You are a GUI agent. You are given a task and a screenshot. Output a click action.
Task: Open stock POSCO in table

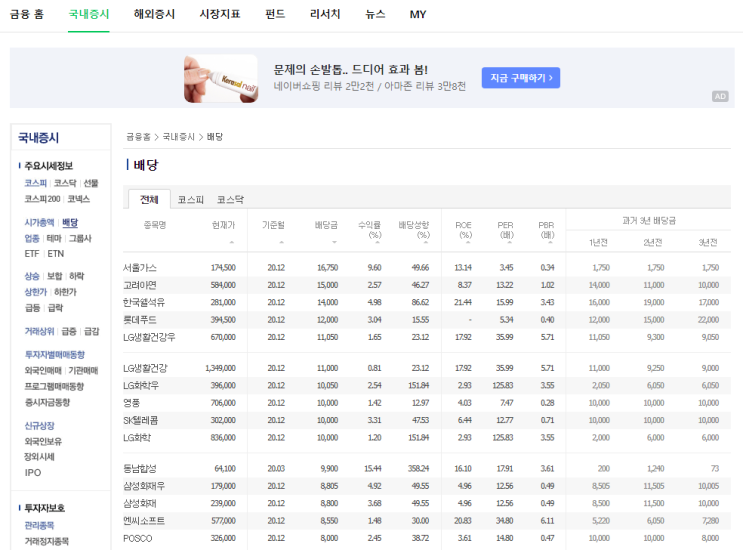[x=137, y=539]
